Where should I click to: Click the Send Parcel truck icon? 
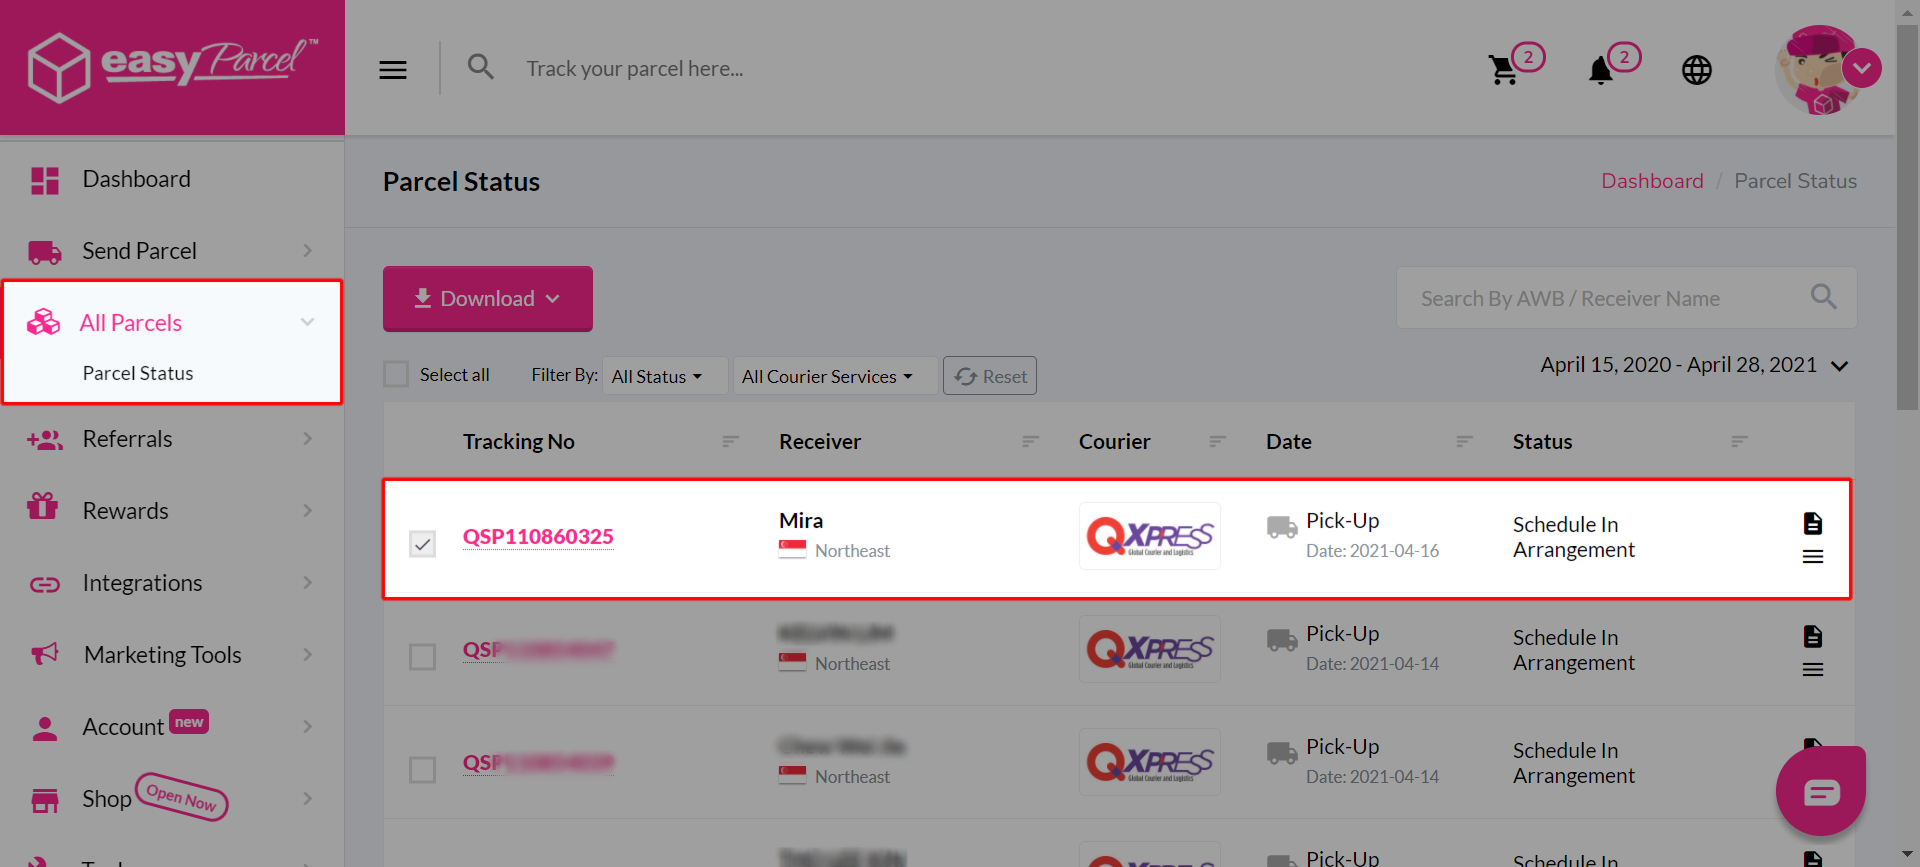[x=45, y=252]
